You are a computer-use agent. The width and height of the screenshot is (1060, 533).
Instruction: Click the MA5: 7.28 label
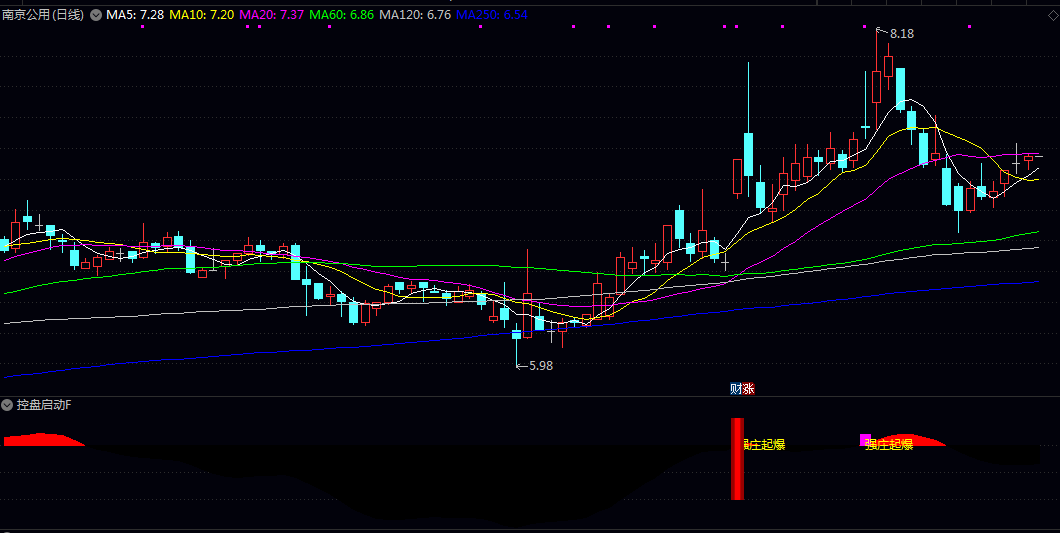tap(135, 15)
